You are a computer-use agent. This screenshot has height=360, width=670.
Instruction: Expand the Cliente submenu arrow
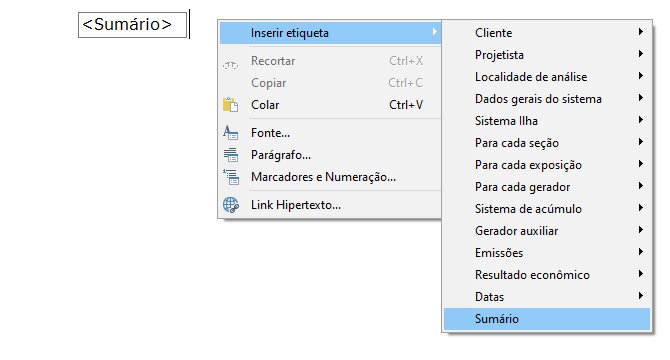641,32
